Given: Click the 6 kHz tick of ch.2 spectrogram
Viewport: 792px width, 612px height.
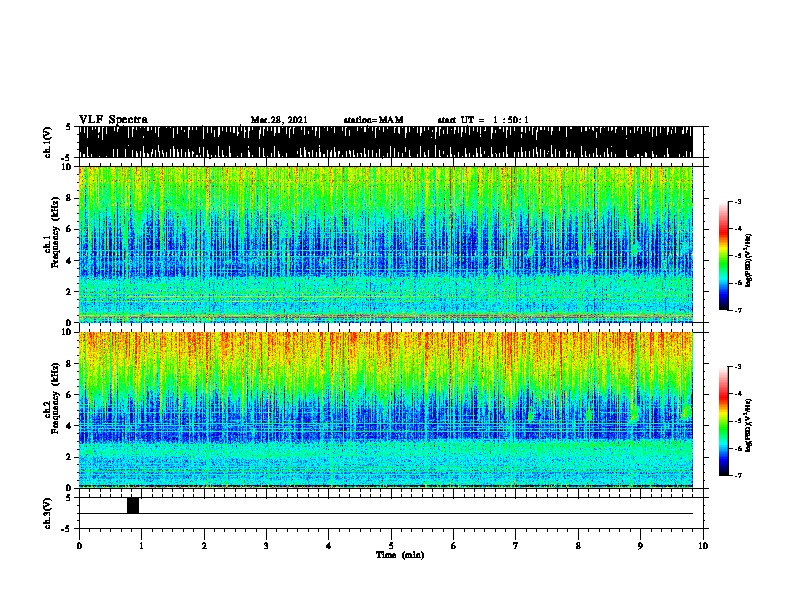Looking at the screenshot, I should (69, 395).
